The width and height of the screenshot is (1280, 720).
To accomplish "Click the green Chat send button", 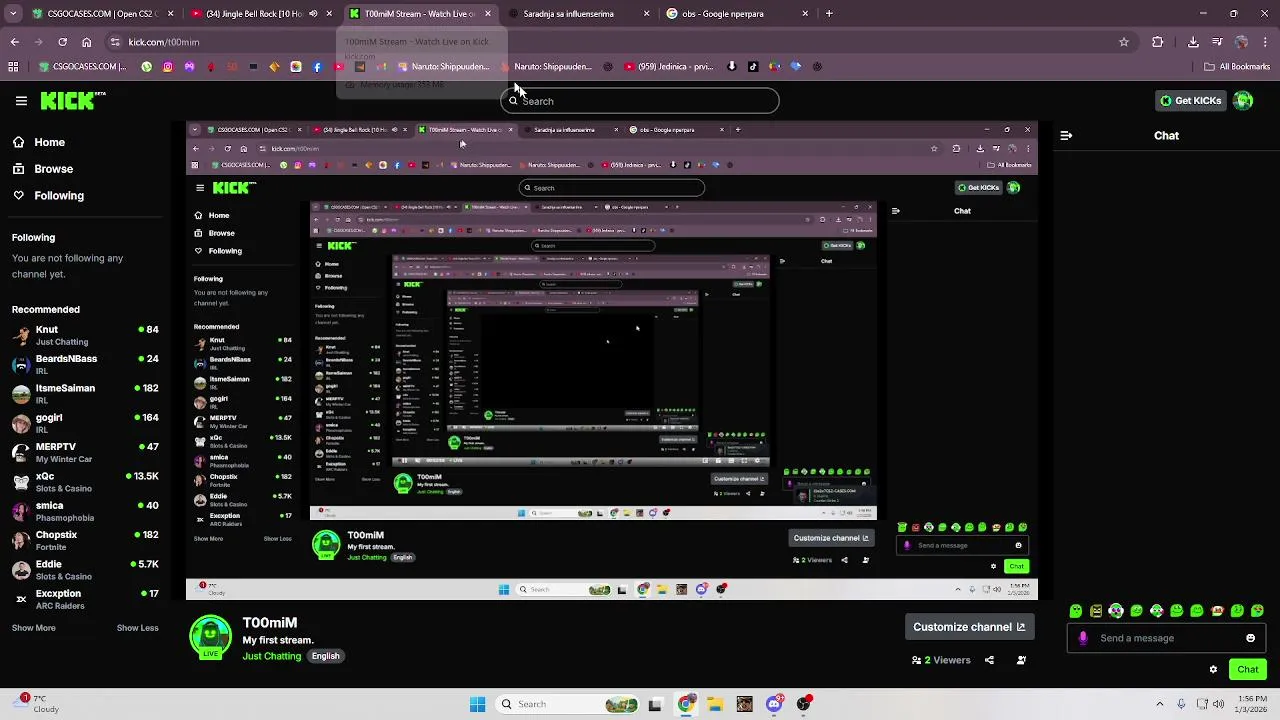I will (x=1247, y=669).
